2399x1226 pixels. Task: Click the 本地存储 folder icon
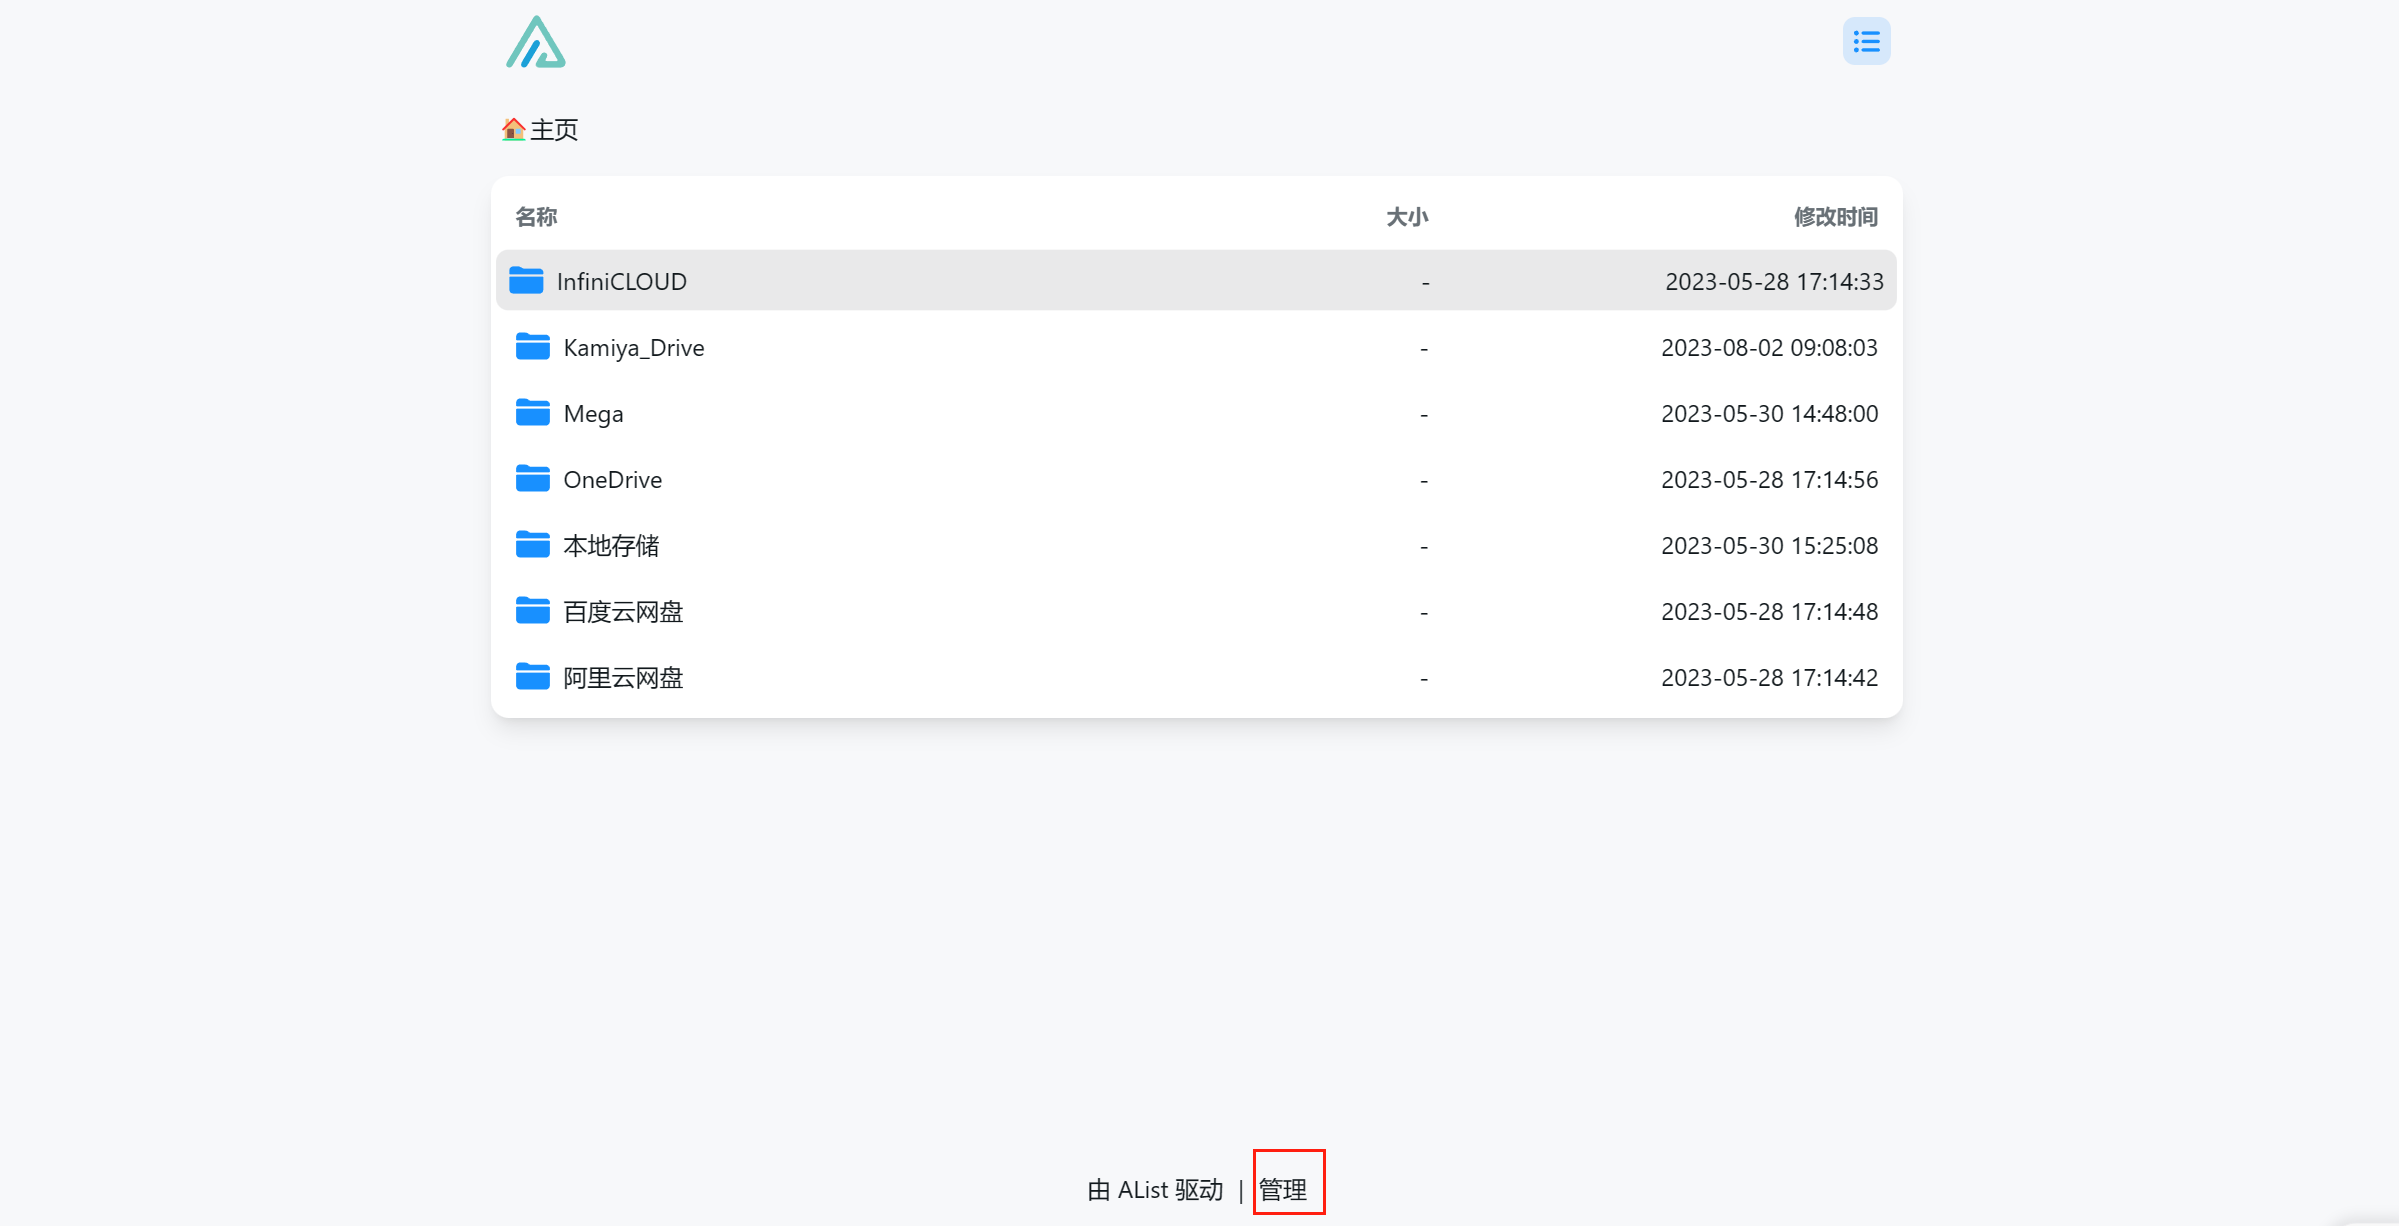pos(532,545)
